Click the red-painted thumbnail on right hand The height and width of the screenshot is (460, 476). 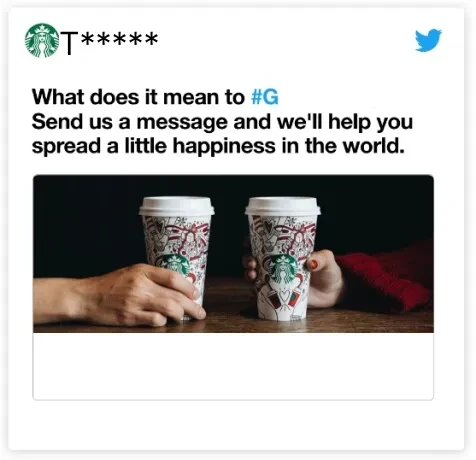(312, 265)
